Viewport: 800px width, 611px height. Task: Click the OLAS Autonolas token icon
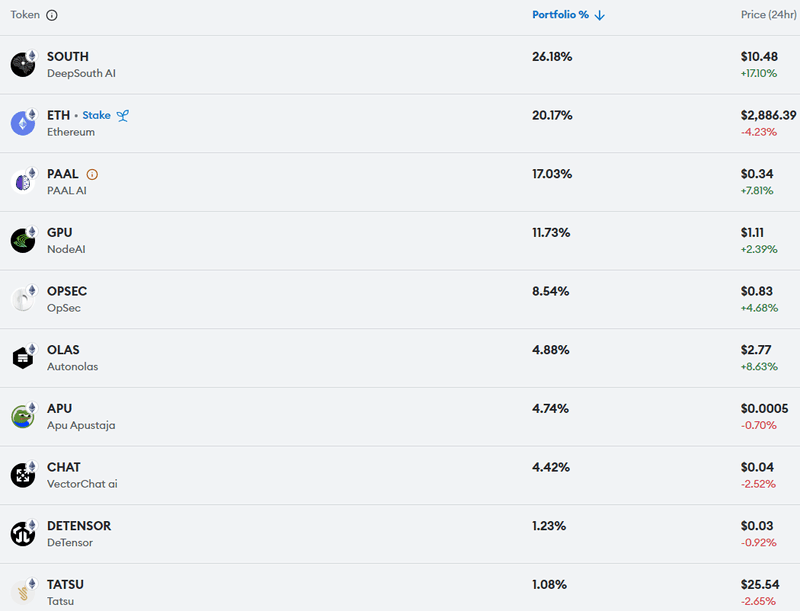(23, 358)
